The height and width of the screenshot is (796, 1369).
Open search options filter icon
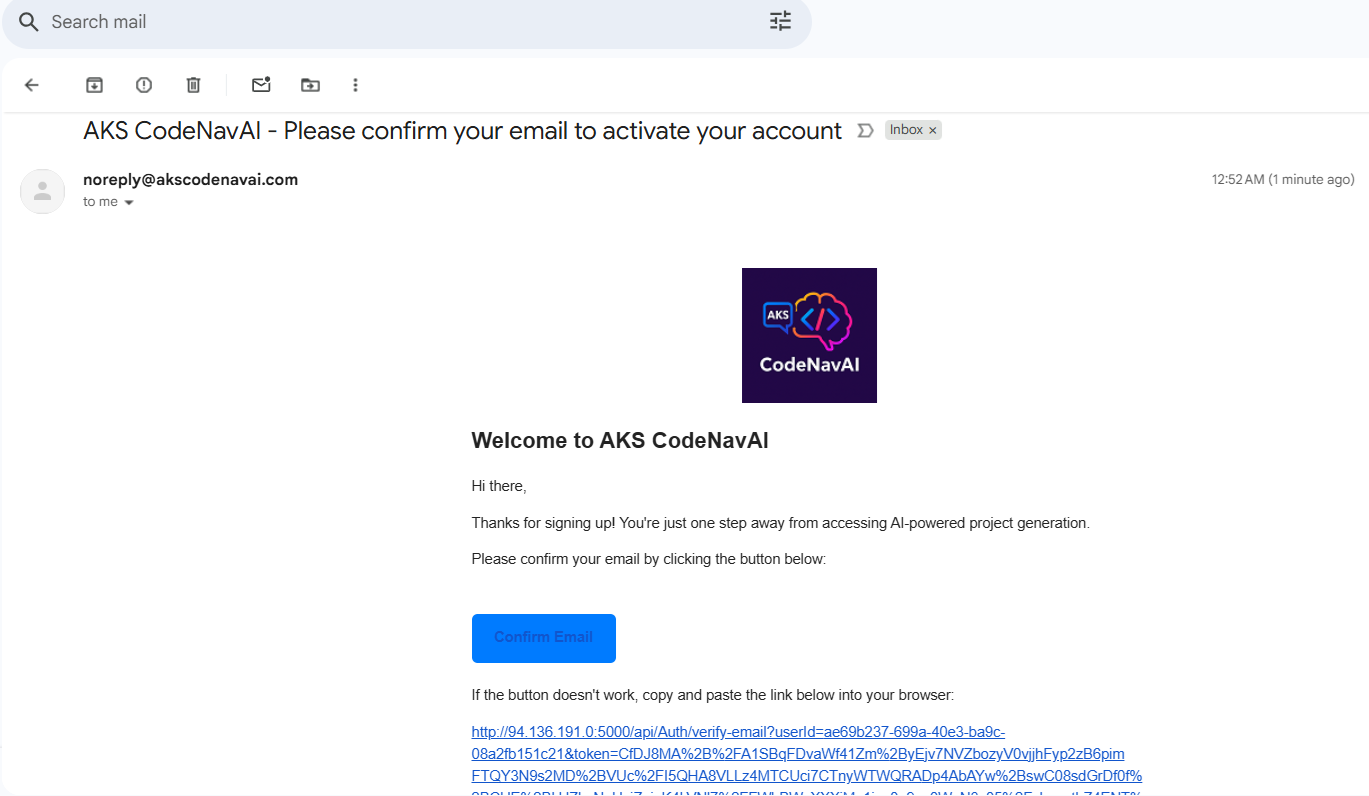(780, 21)
